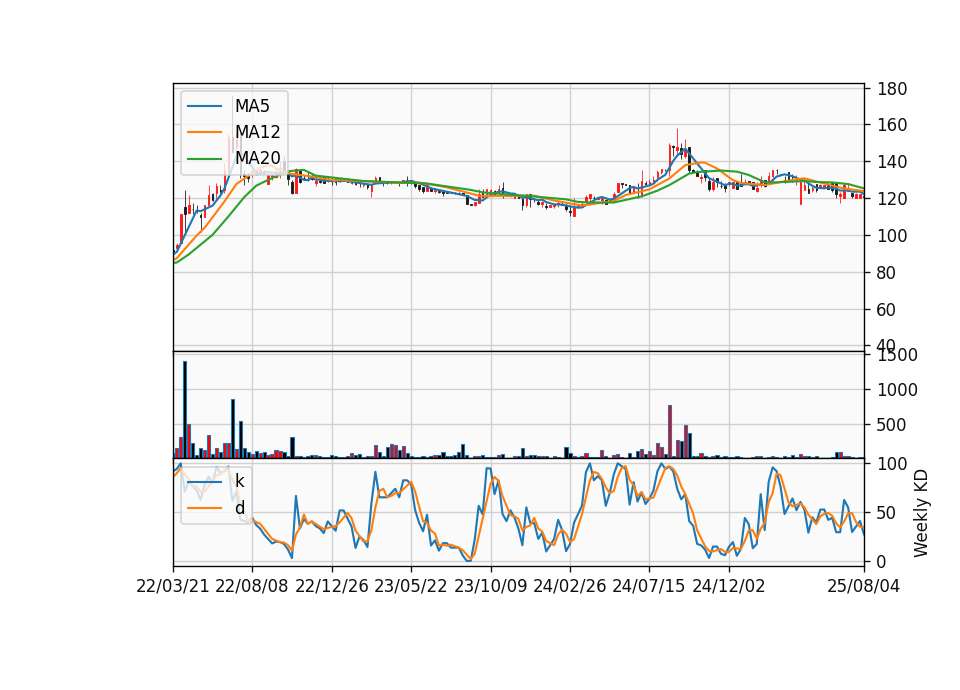The image size is (960, 690).
Task: Click the 50 tick on KD axis
Action: click(x=887, y=512)
